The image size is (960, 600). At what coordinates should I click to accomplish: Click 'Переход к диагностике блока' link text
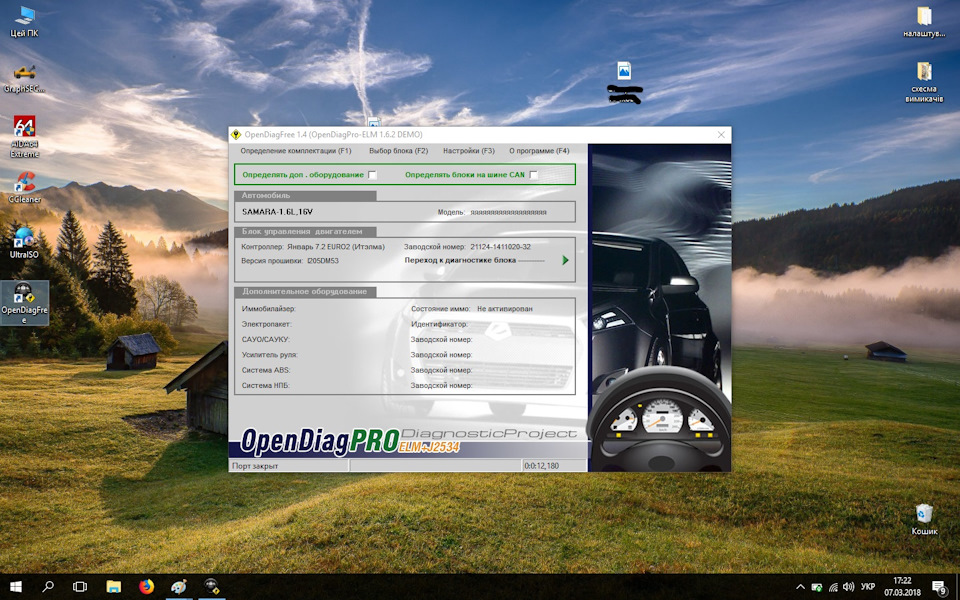click(x=460, y=260)
